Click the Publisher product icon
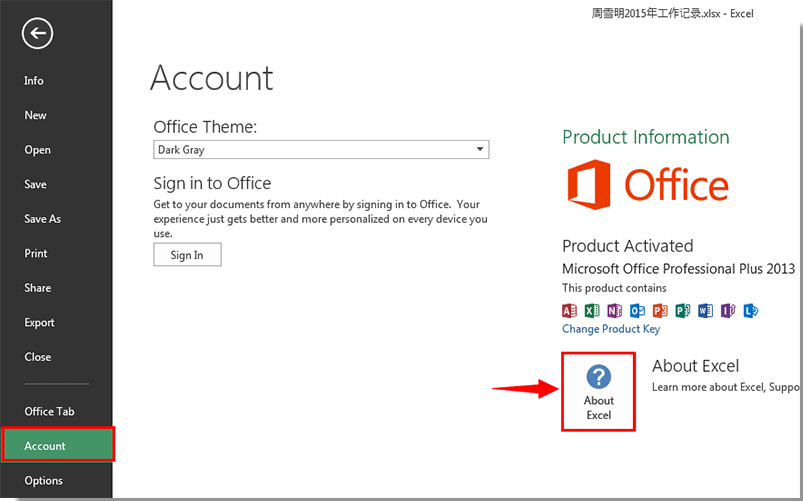This screenshot has width=803, height=501. 682,310
